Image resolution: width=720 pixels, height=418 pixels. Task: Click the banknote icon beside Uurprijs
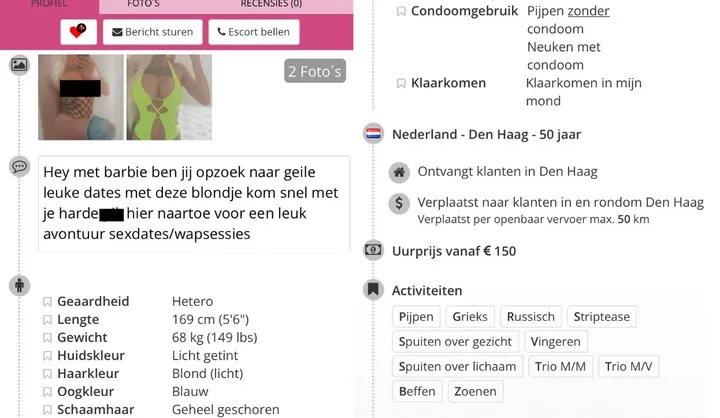tap(373, 250)
